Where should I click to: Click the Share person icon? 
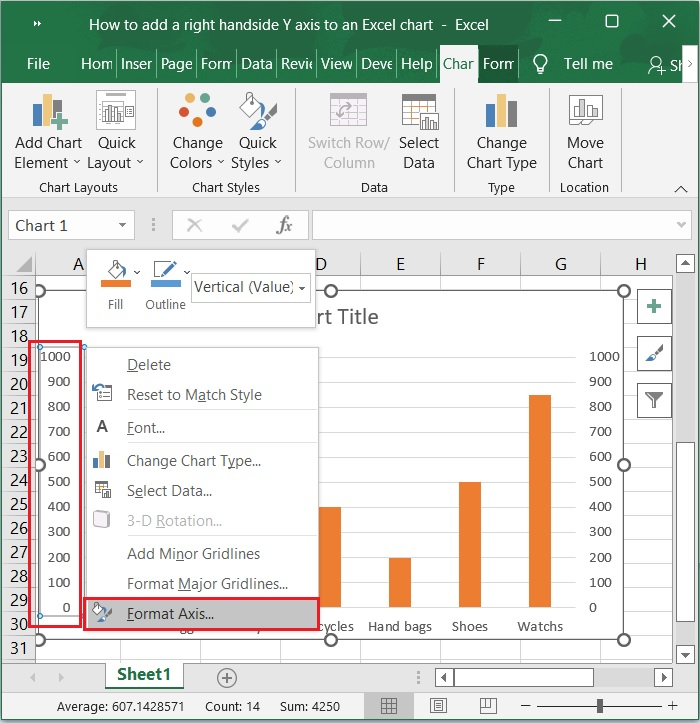(x=656, y=65)
